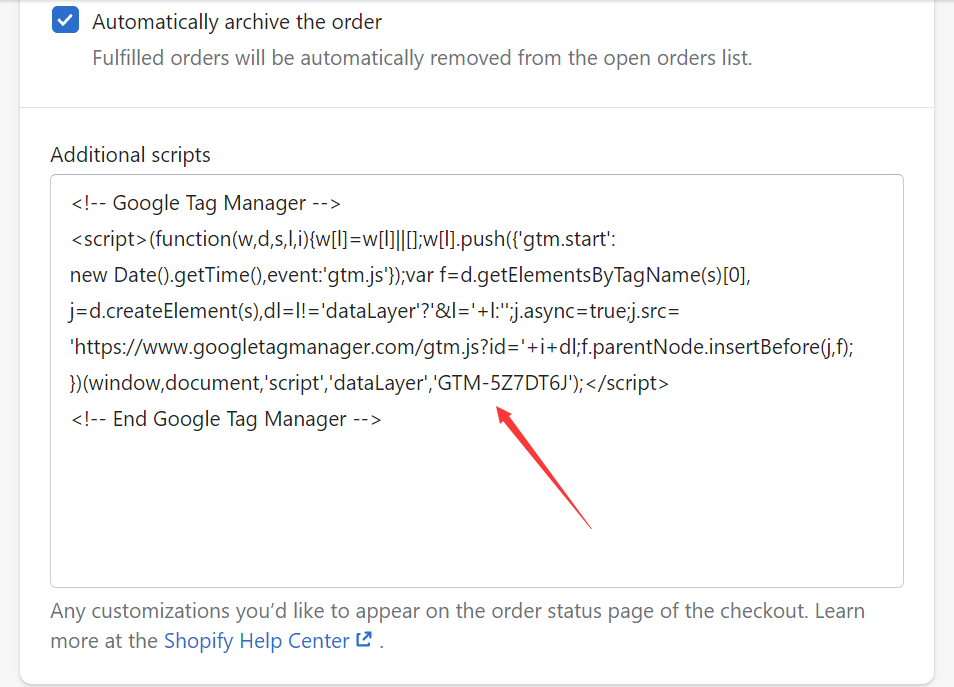The width and height of the screenshot is (954, 687).
Task: Click the closing </script> tag text
Action: pyautogui.click(x=627, y=383)
